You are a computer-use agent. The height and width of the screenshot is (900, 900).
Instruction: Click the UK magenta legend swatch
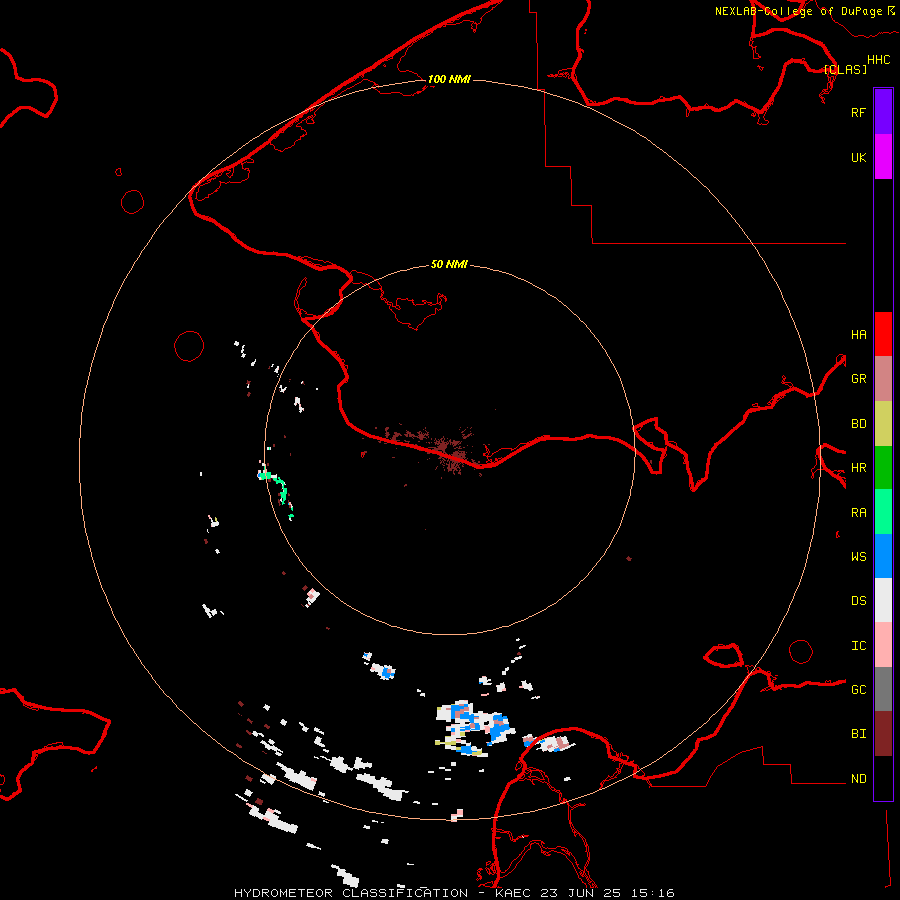click(883, 157)
